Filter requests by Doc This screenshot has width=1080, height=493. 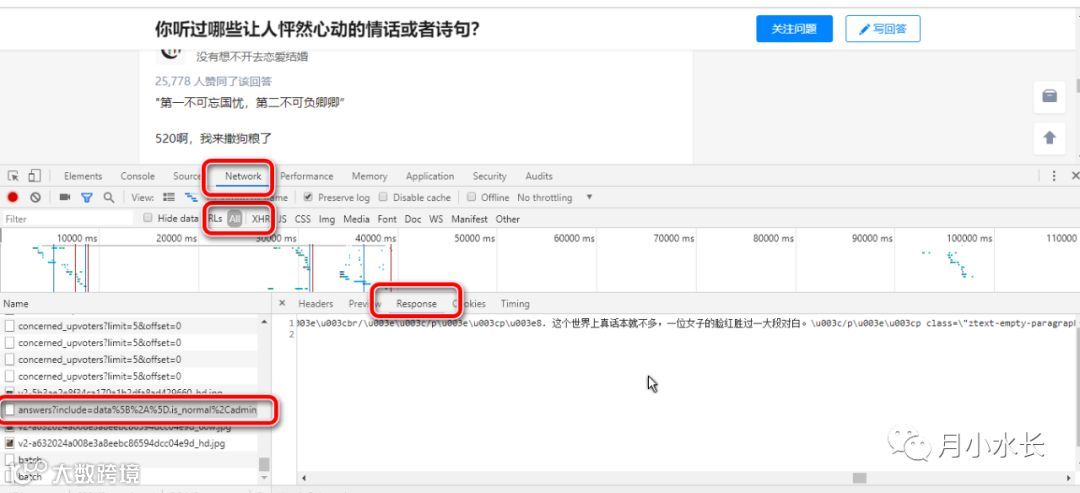point(413,219)
